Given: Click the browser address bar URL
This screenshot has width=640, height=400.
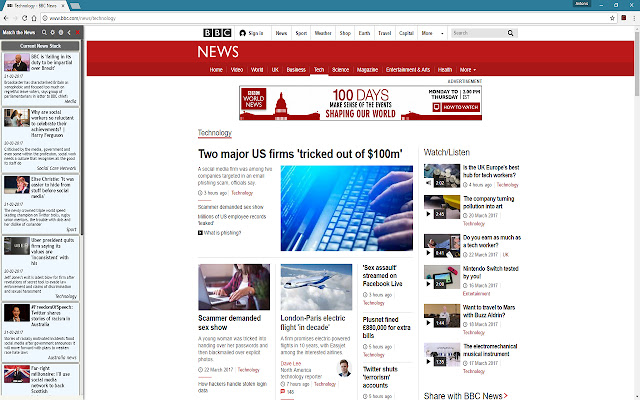Looking at the screenshot, I should pos(83,18).
